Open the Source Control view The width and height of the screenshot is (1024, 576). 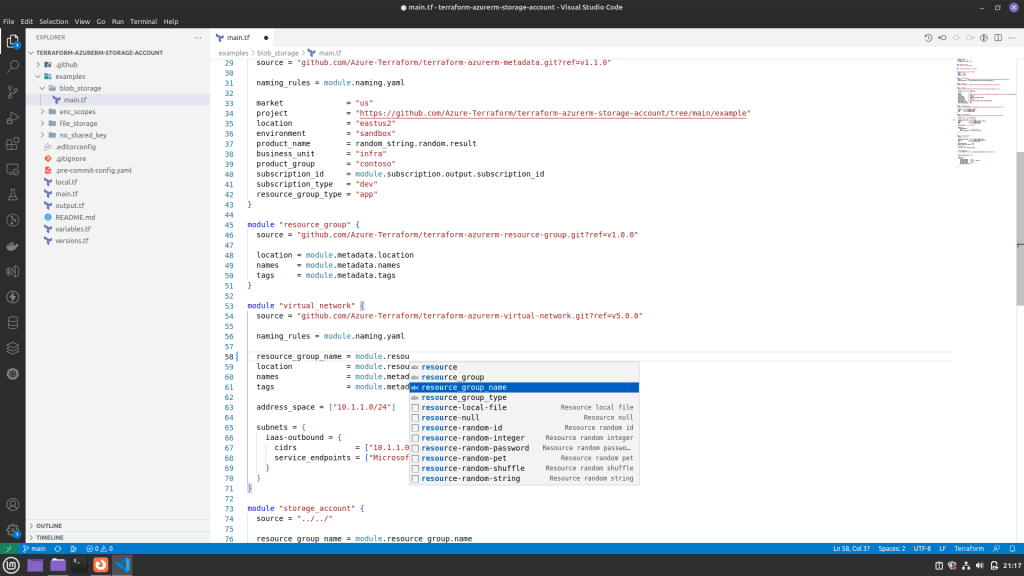[x=13, y=92]
